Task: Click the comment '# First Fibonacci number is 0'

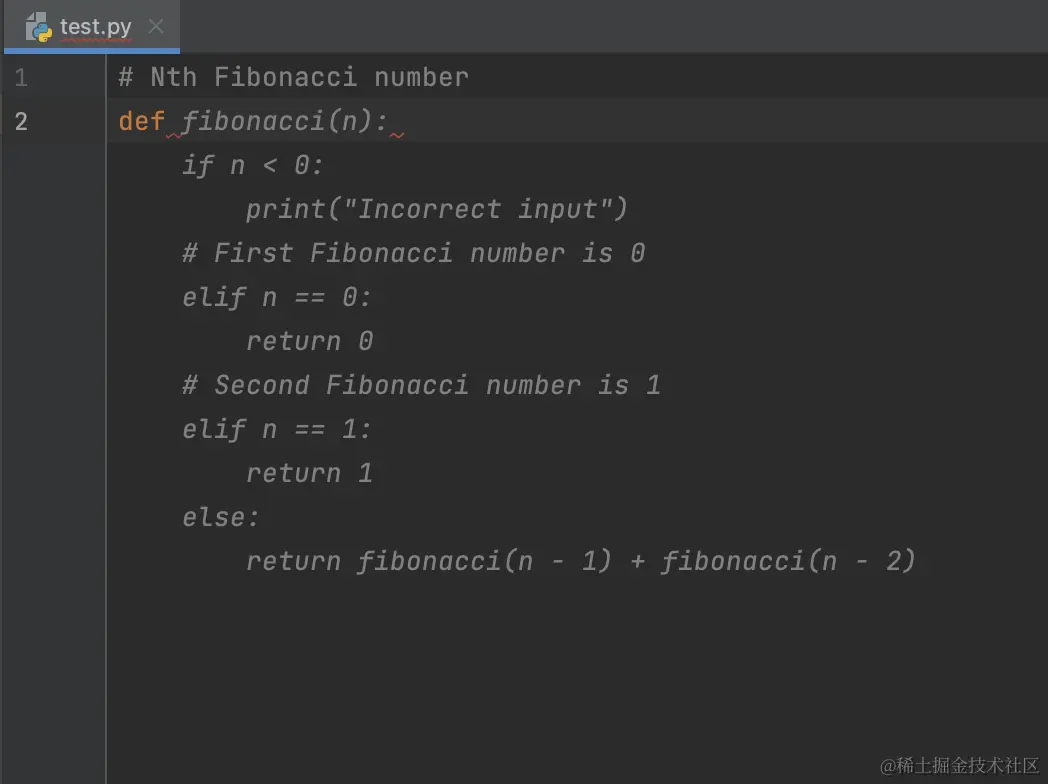Action: [412, 253]
